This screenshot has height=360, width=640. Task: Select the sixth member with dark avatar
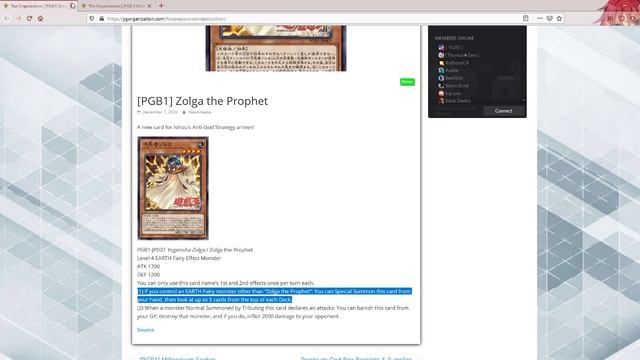click(441, 86)
